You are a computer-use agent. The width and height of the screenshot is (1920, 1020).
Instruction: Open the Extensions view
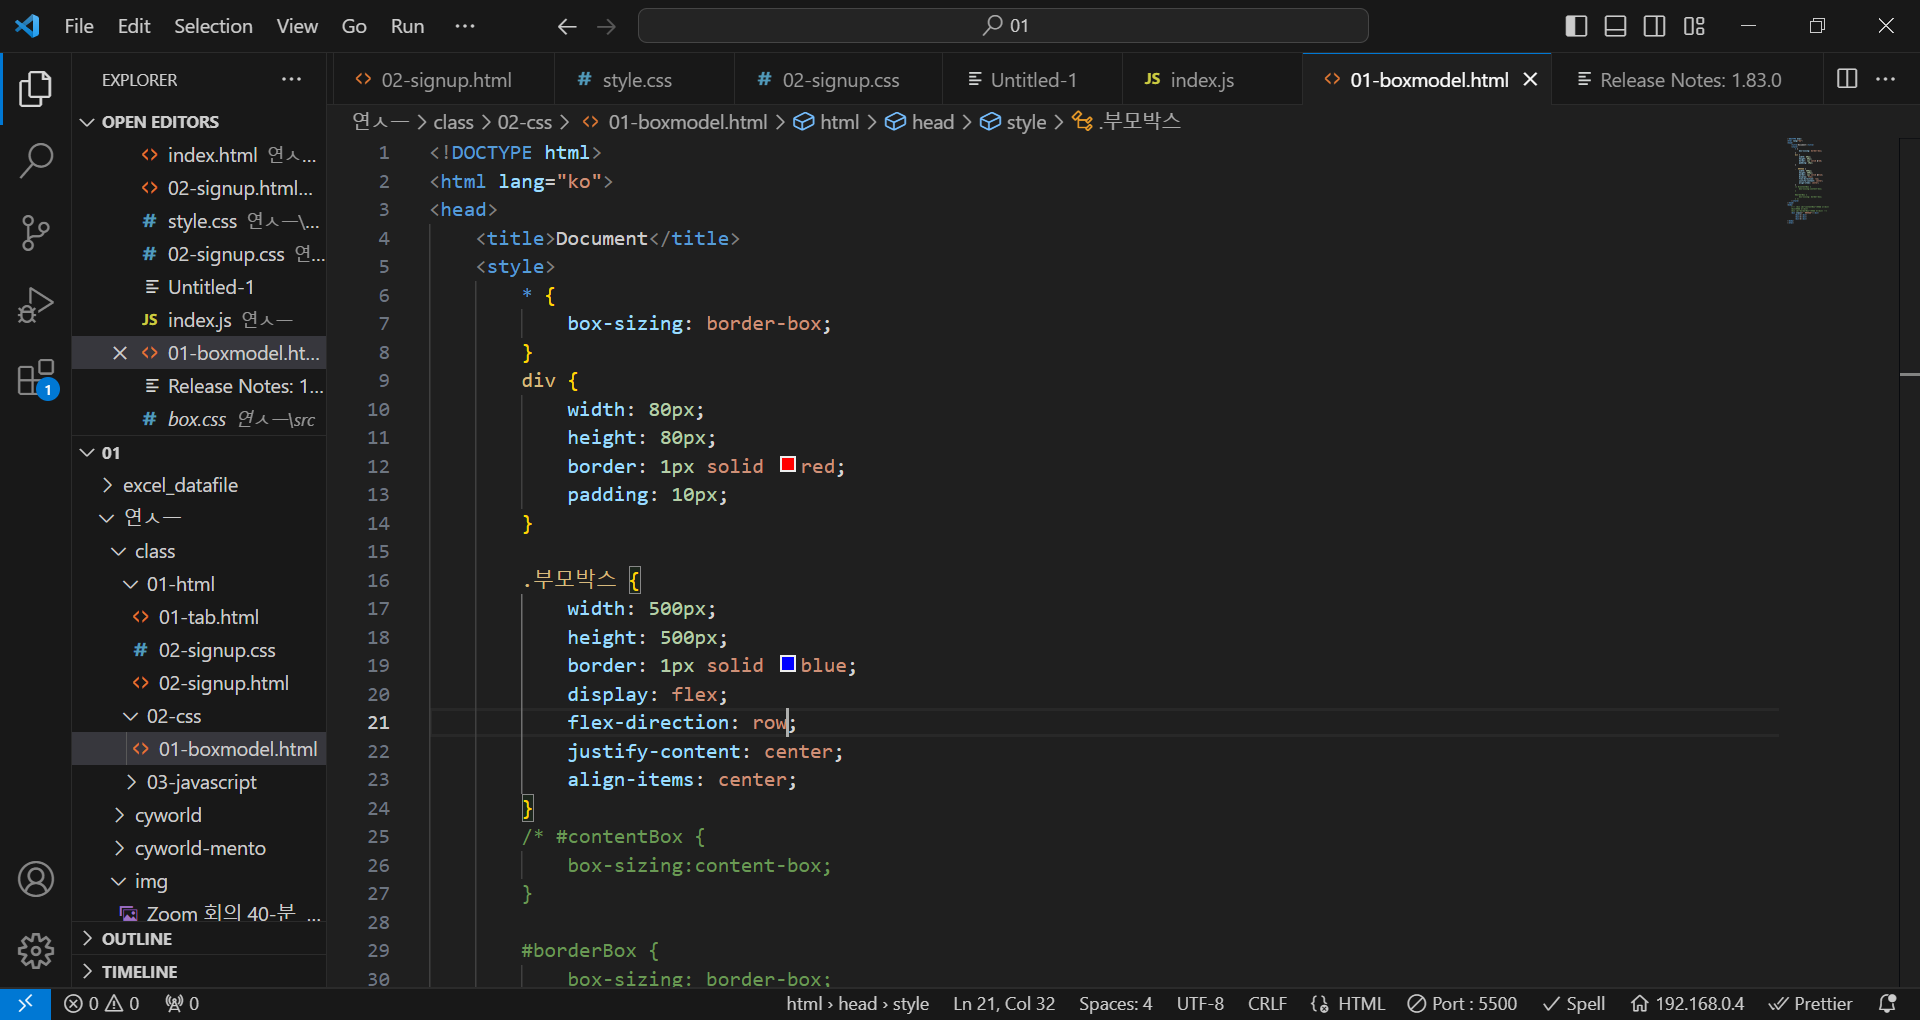36,379
